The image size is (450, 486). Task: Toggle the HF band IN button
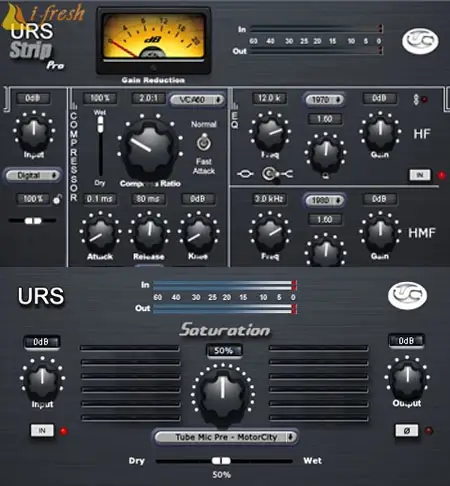pyautogui.click(x=420, y=175)
